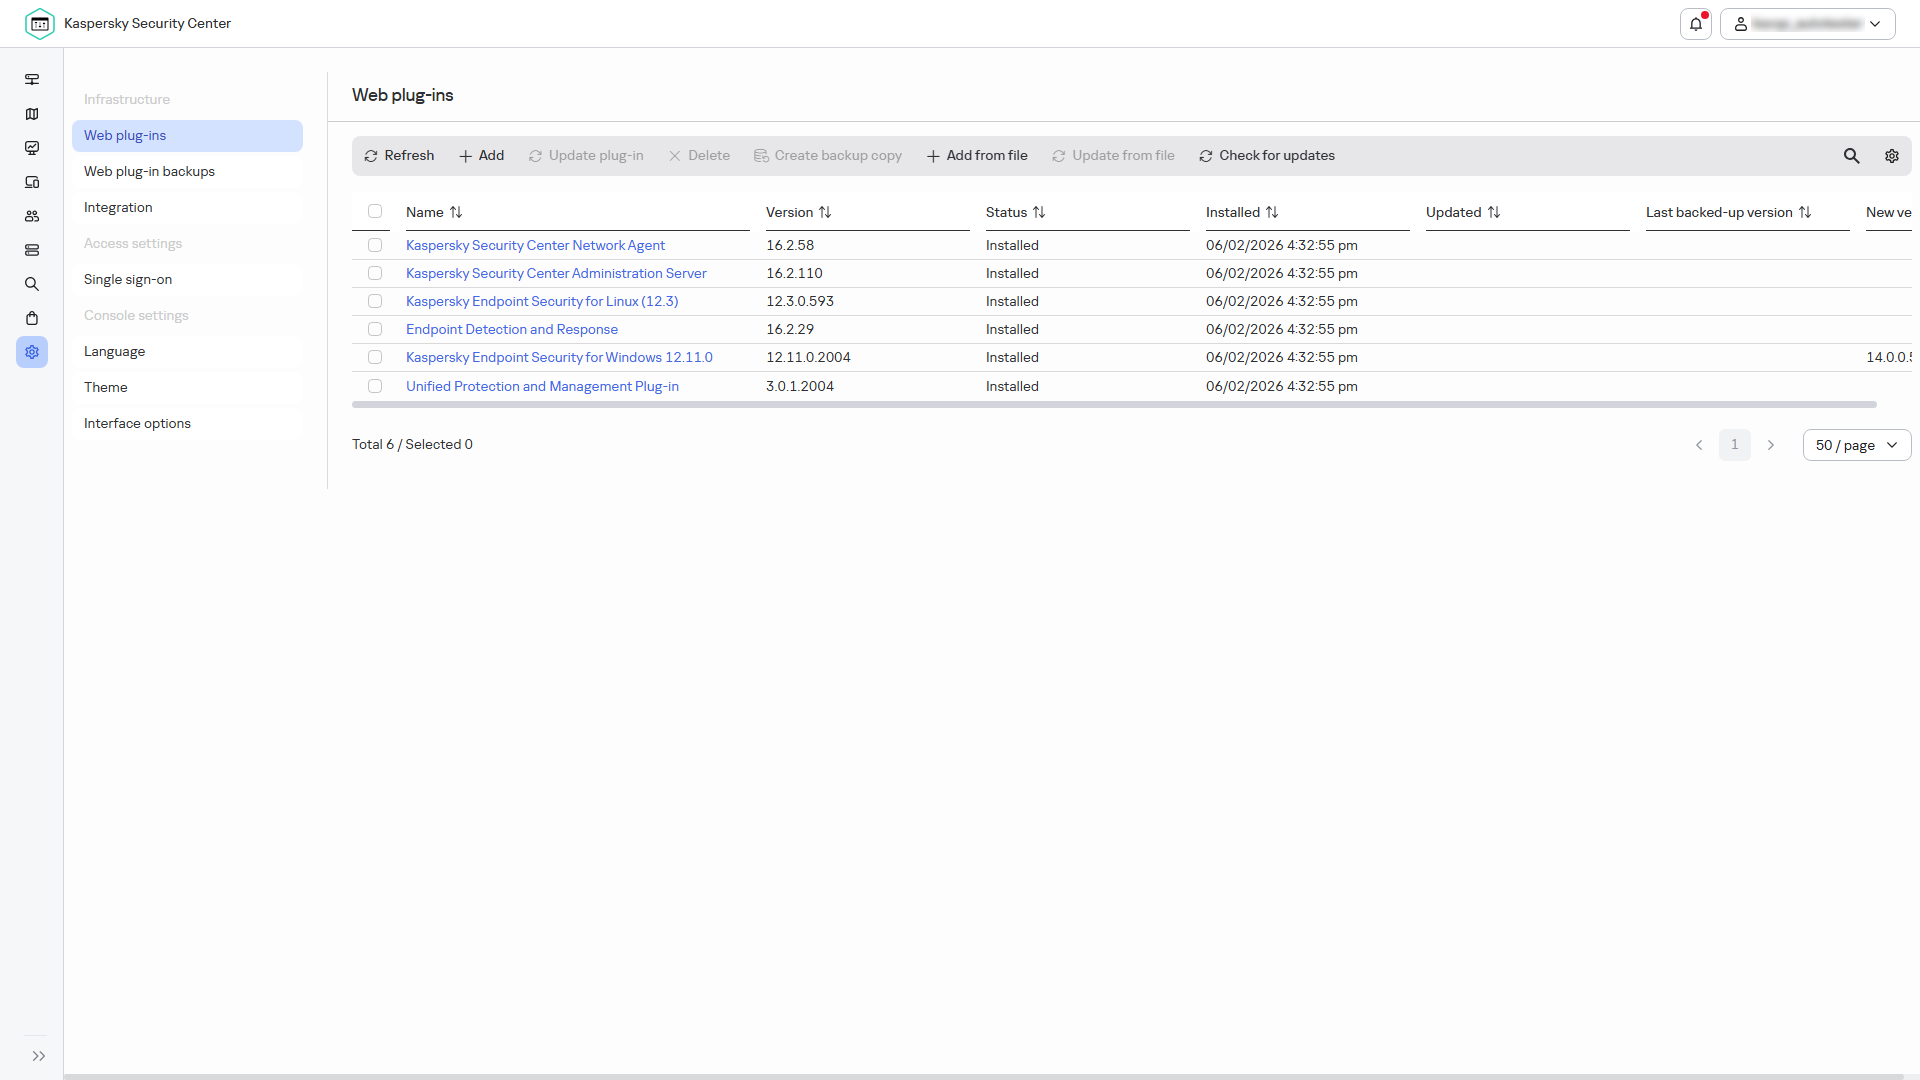Select the checkbox for Kaspersky Endpoint Security for Linux

(x=375, y=301)
